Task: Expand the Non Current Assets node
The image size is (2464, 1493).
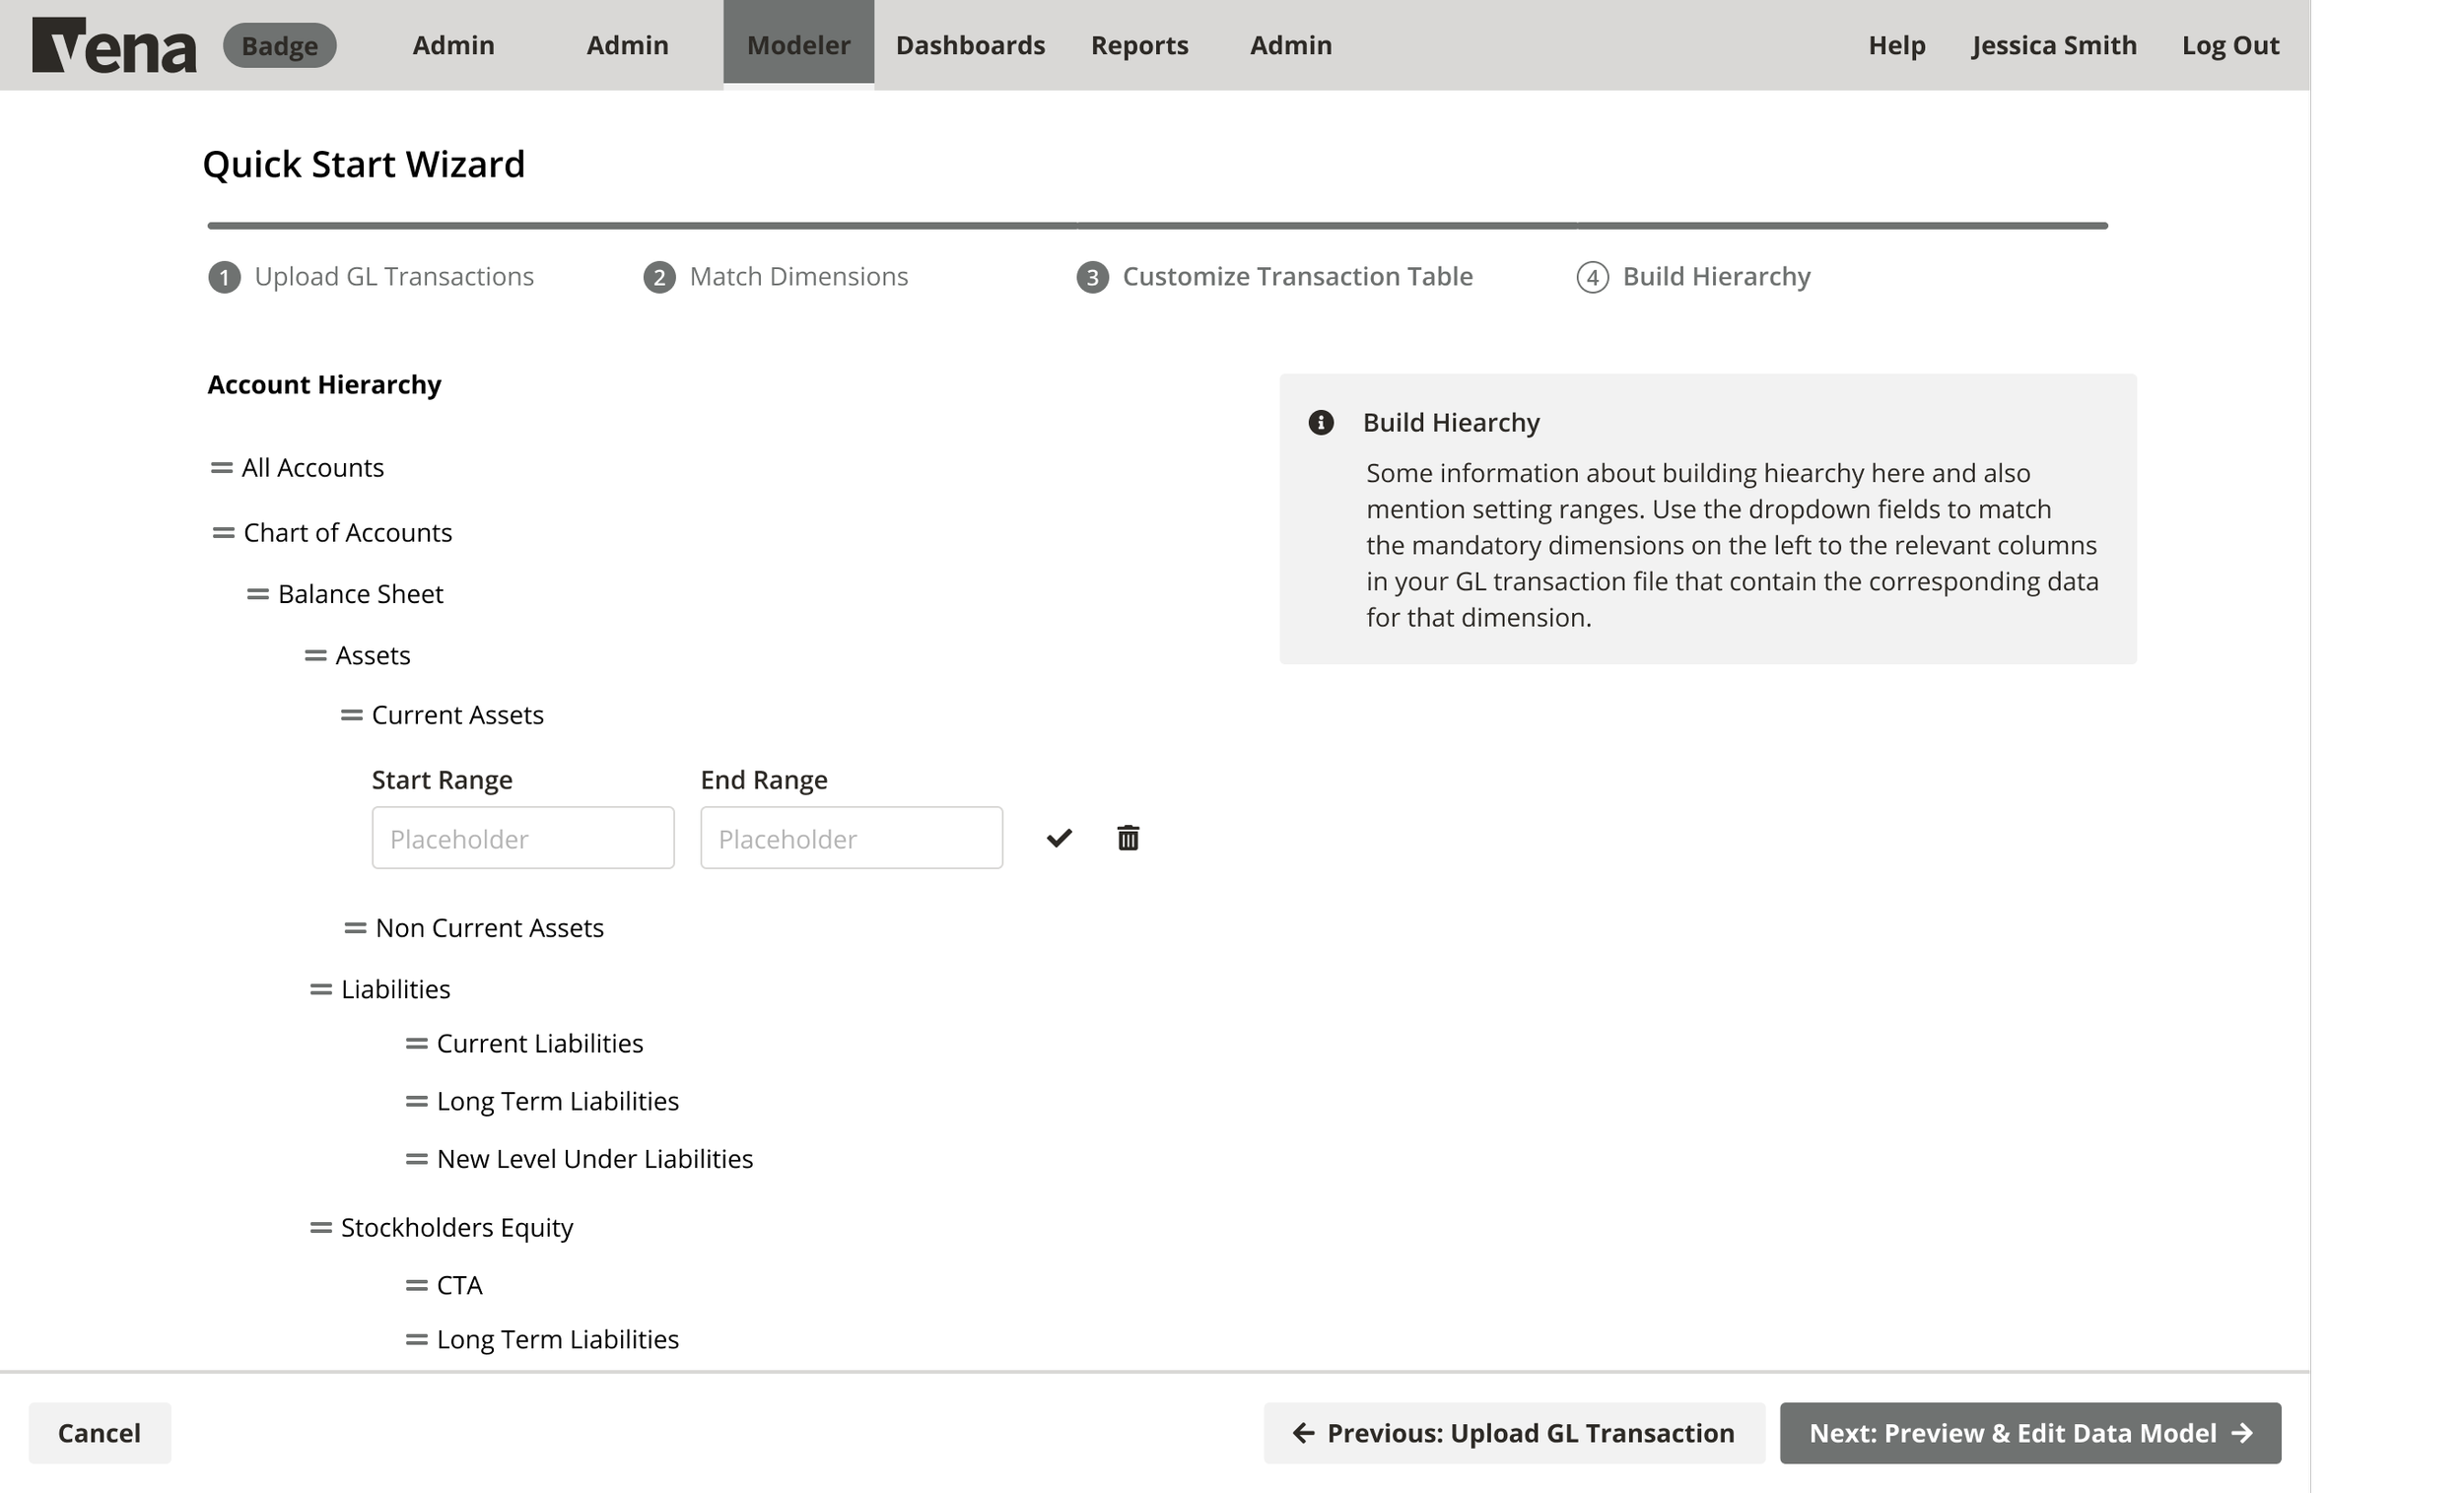Action: click(x=489, y=927)
